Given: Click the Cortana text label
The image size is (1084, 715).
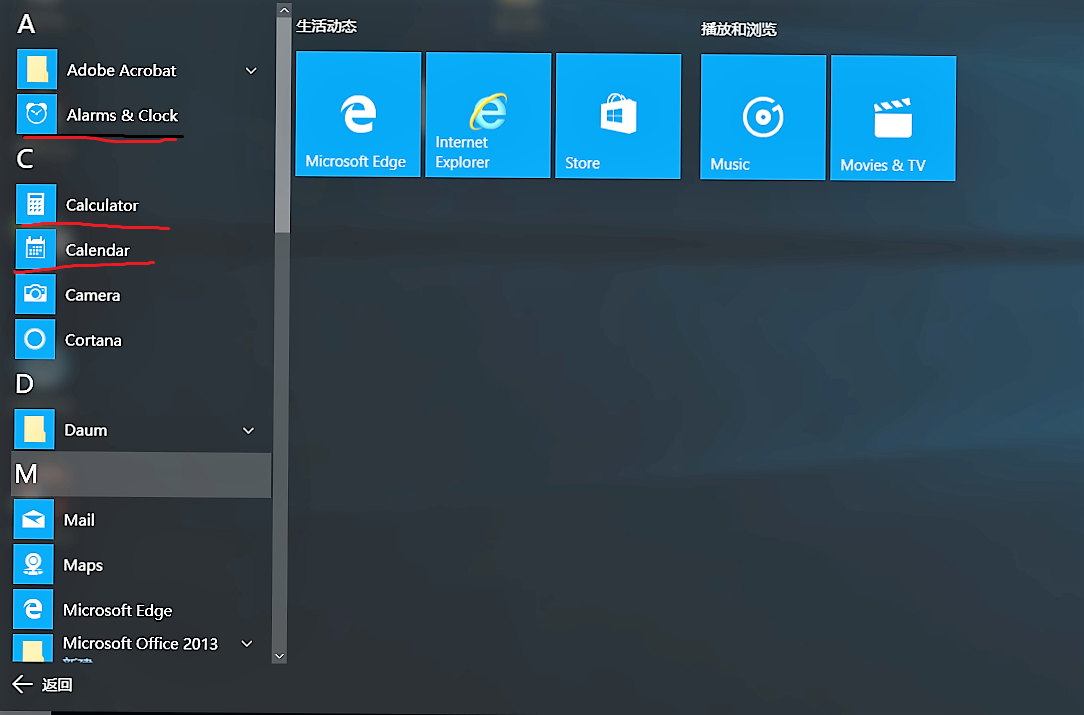Looking at the screenshot, I should 93,340.
